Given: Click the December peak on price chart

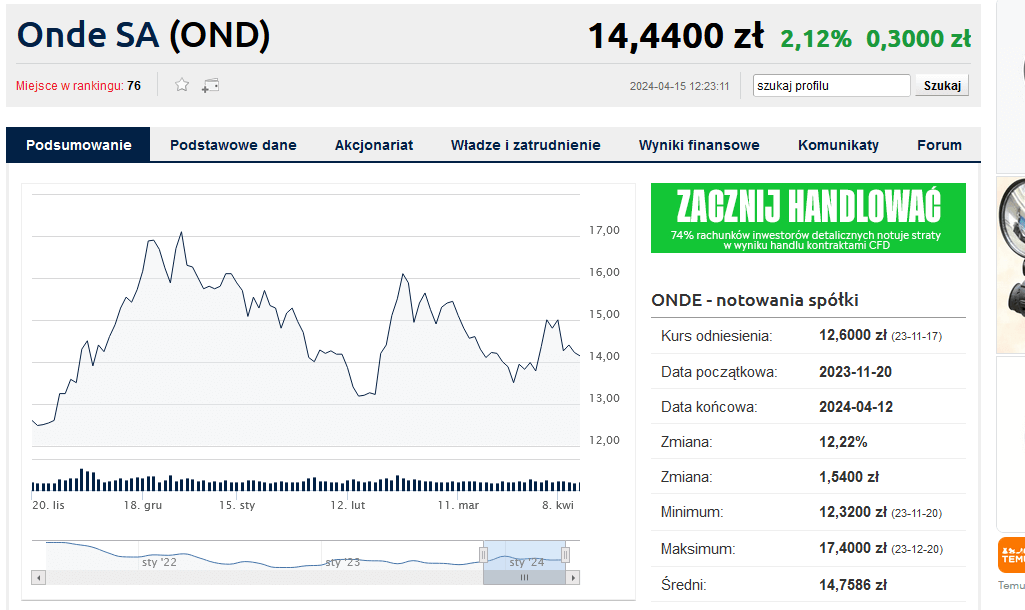Looking at the screenshot, I should [181, 233].
